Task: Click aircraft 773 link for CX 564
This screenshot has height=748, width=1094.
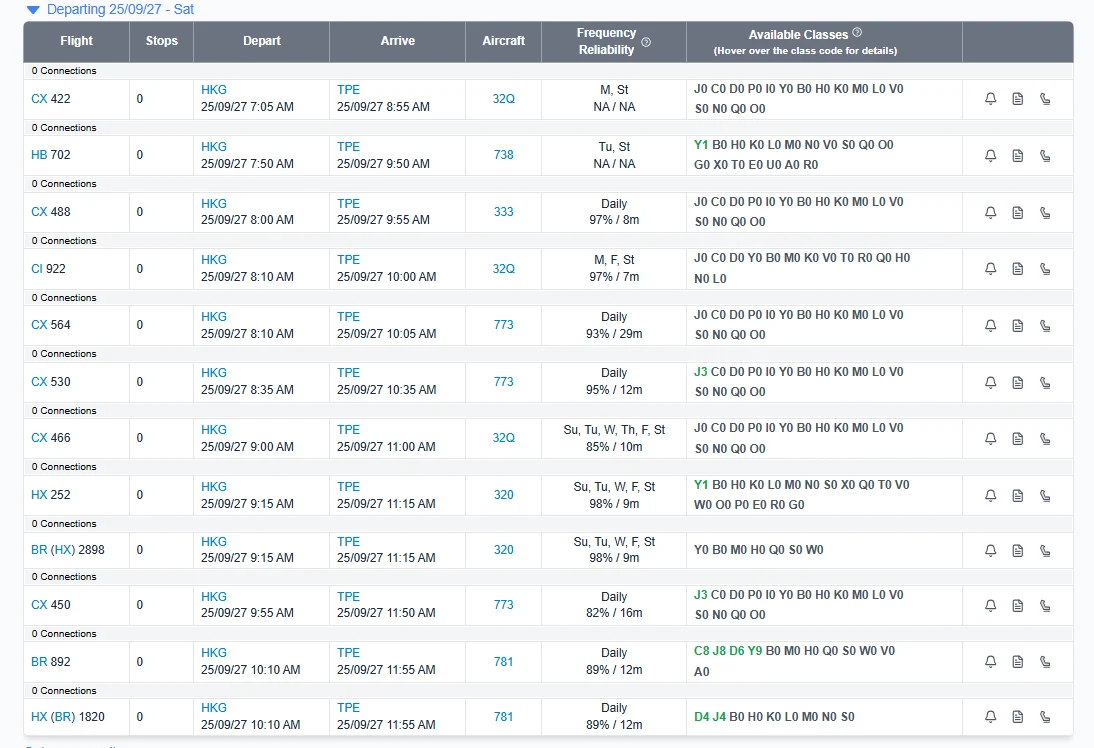Action: [503, 325]
